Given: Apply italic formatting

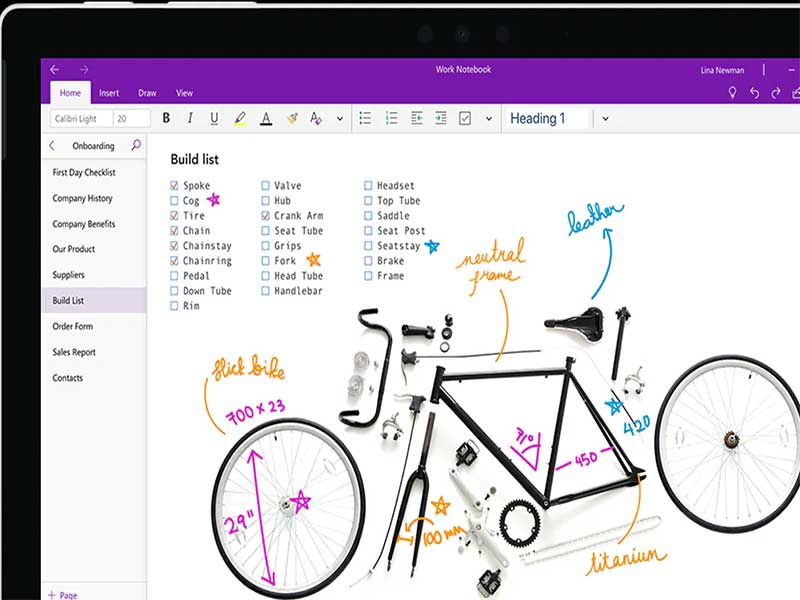Looking at the screenshot, I should [190, 118].
